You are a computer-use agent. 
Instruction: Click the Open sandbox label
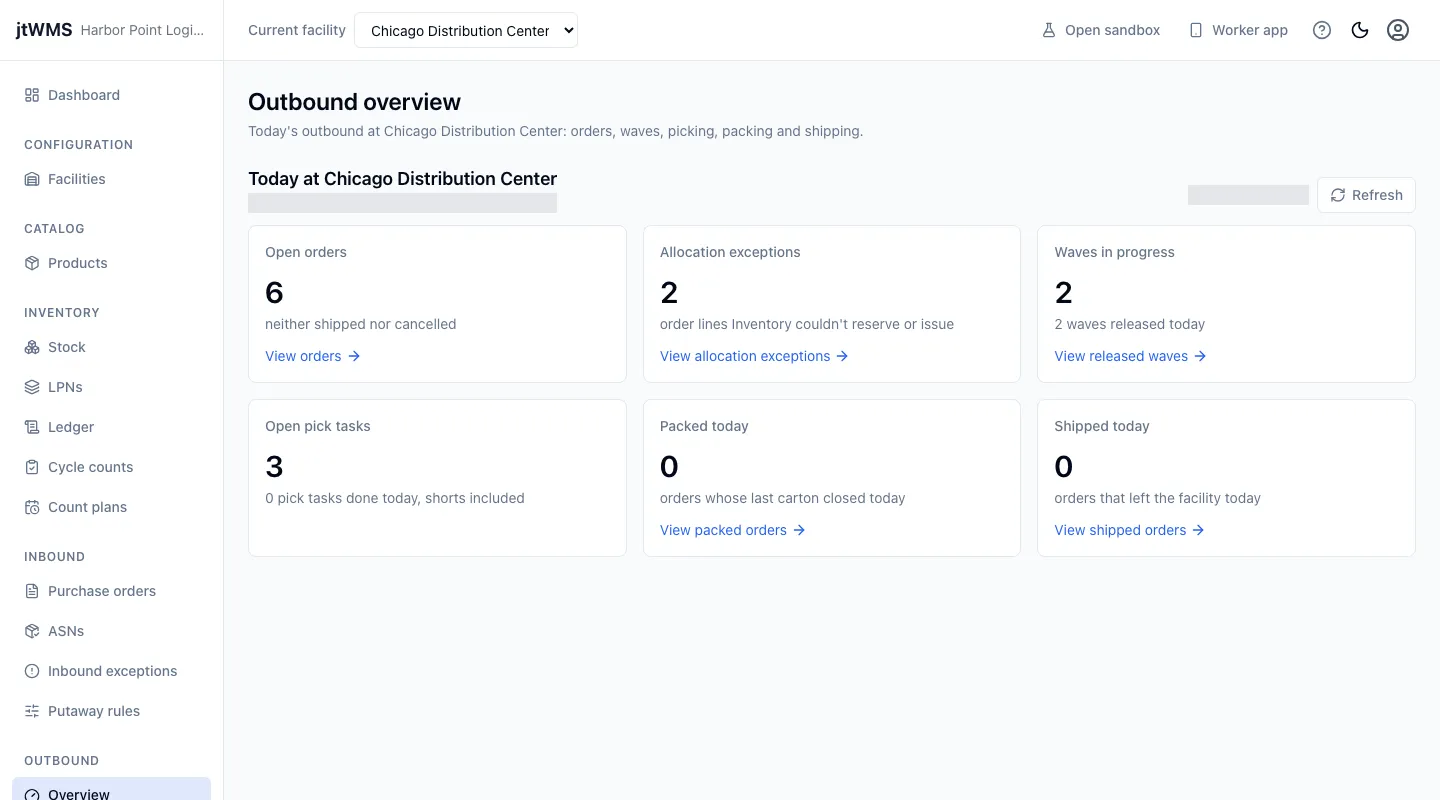1112,30
